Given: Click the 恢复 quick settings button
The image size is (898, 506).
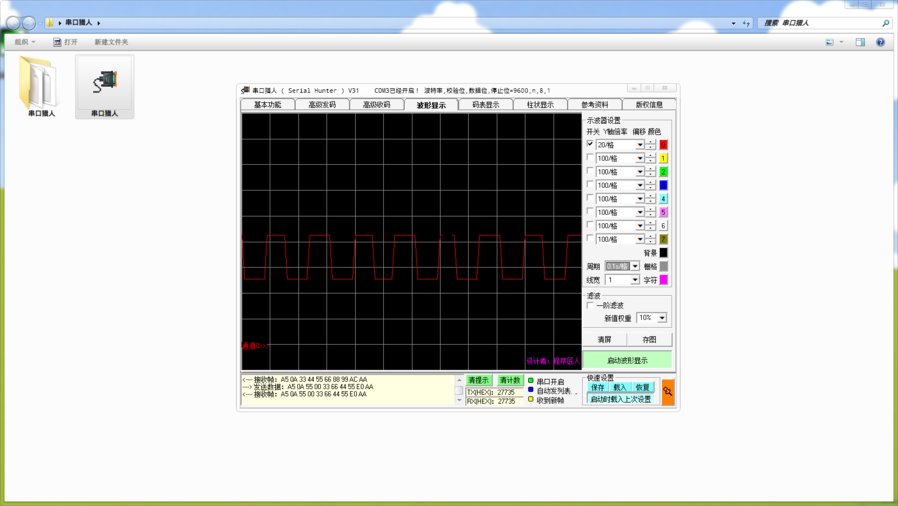Looking at the screenshot, I should 642,388.
